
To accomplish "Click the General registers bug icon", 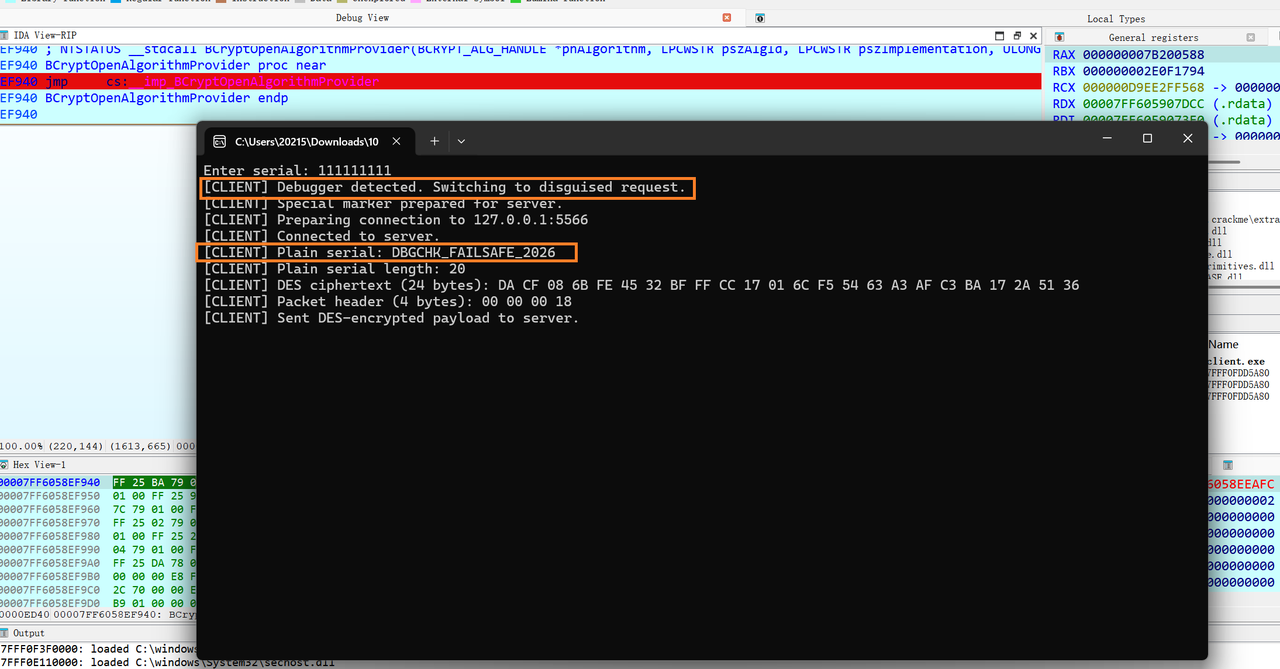I will [1059, 37].
